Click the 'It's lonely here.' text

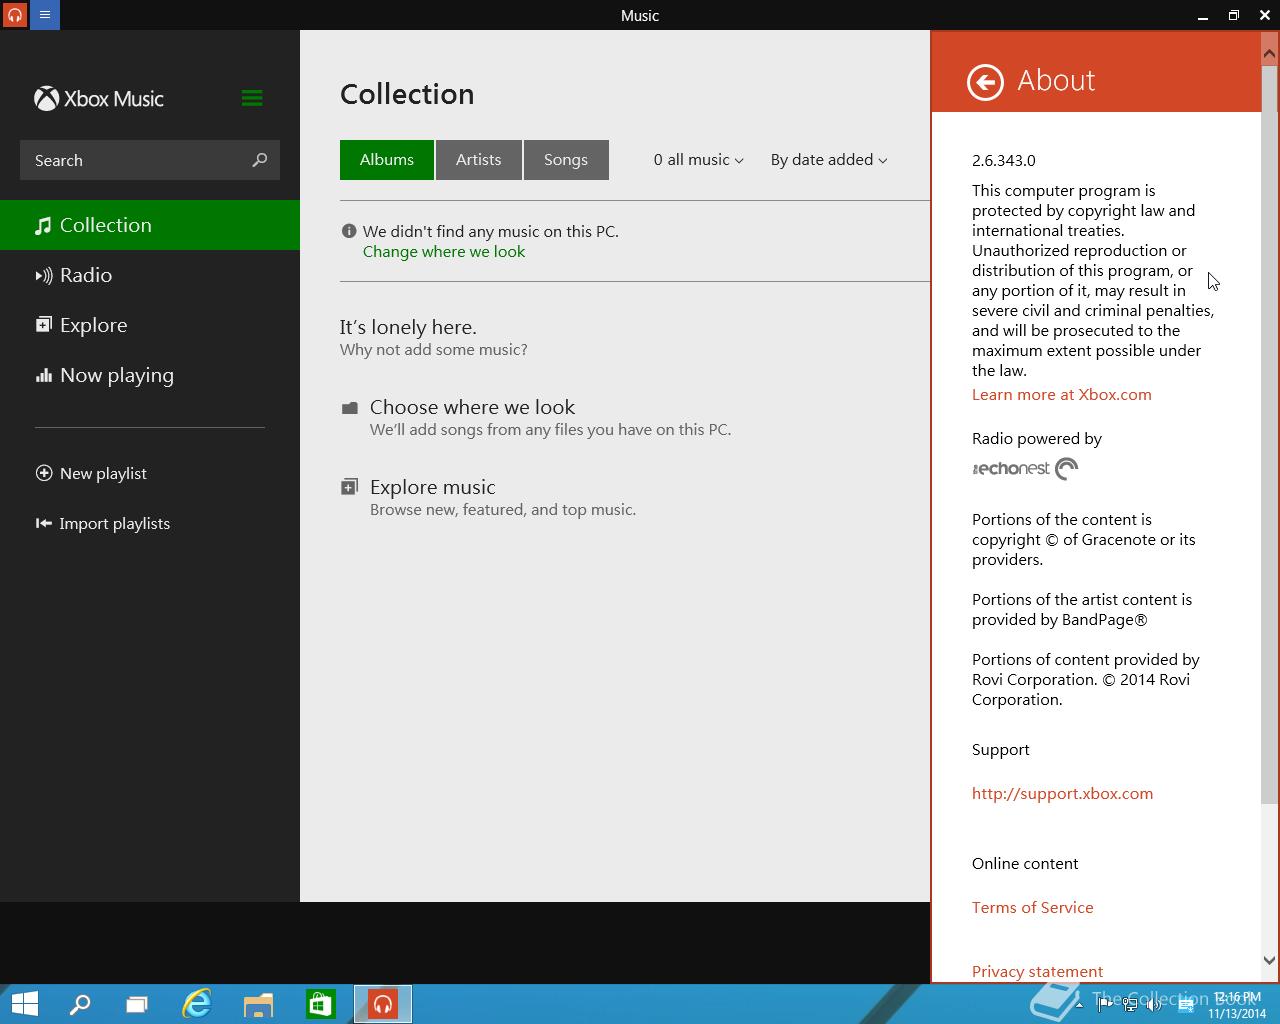[408, 327]
